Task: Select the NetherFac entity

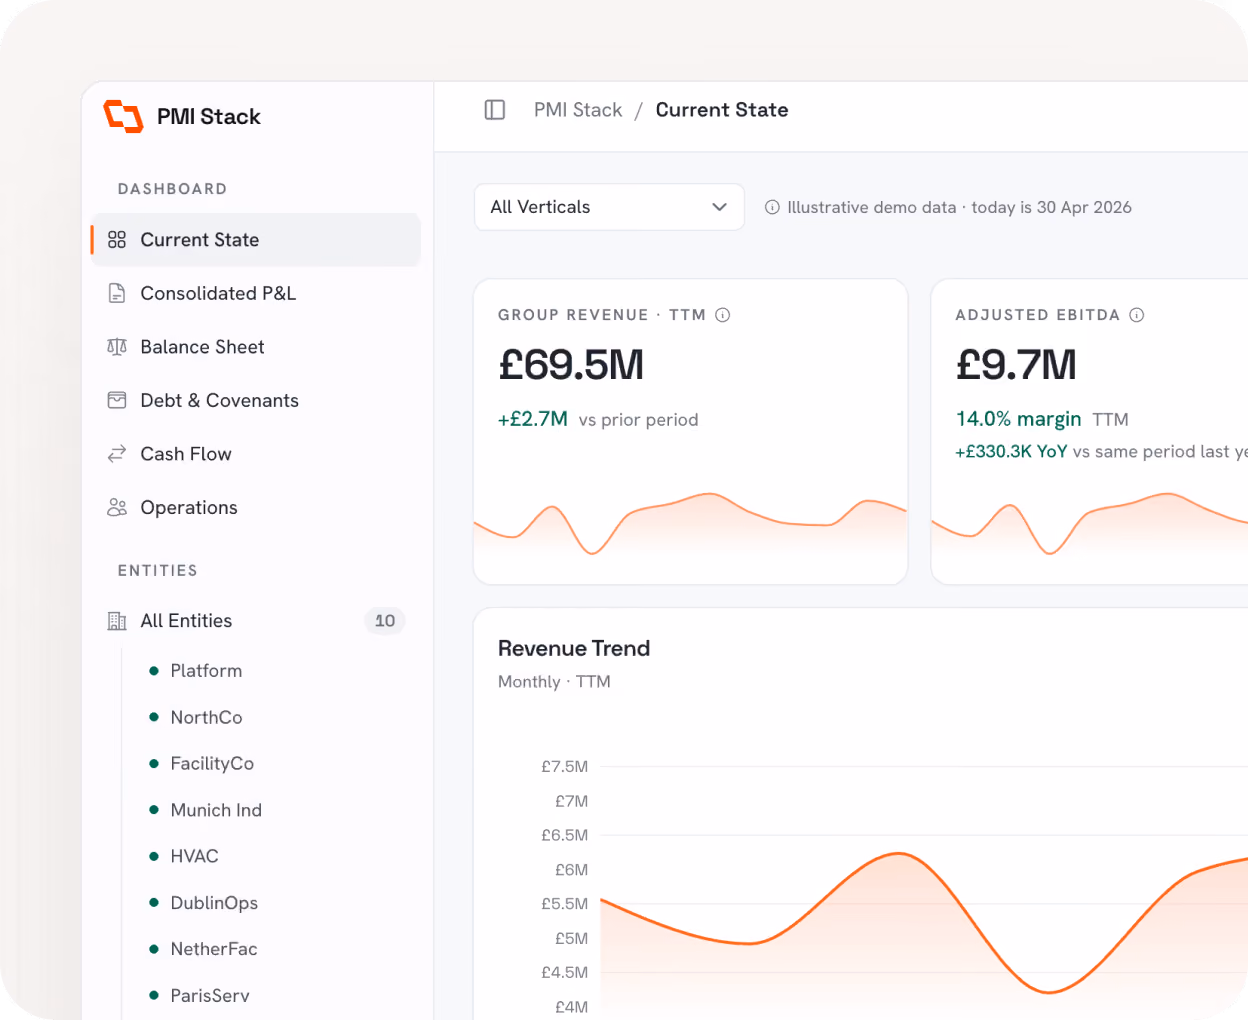Action: pyautogui.click(x=214, y=949)
